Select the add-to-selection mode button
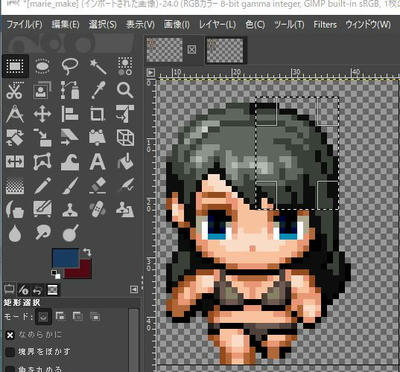This screenshot has width=400, height=372. point(60,316)
